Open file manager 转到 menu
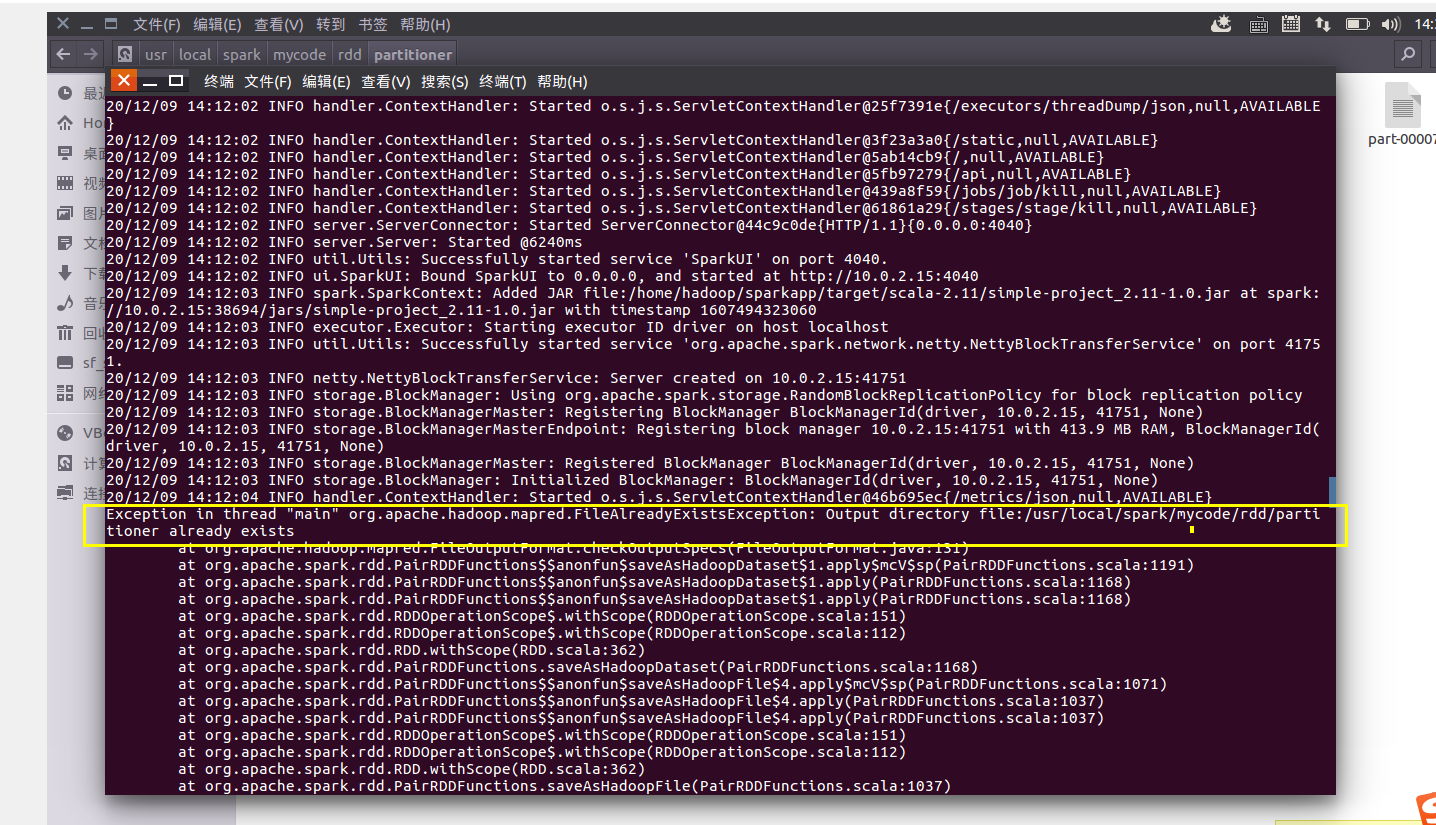This screenshot has height=825, width=1436. pos(330,24)
